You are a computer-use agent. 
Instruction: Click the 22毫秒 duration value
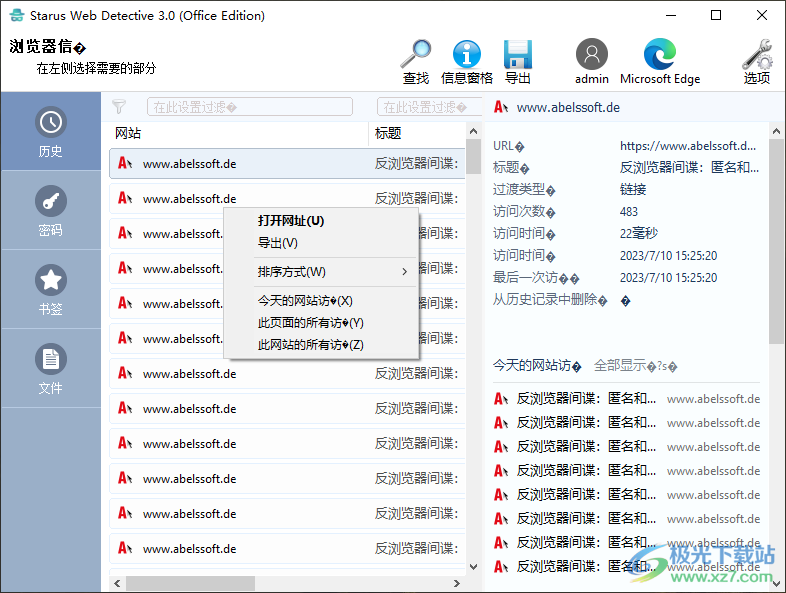pos(639,233)
